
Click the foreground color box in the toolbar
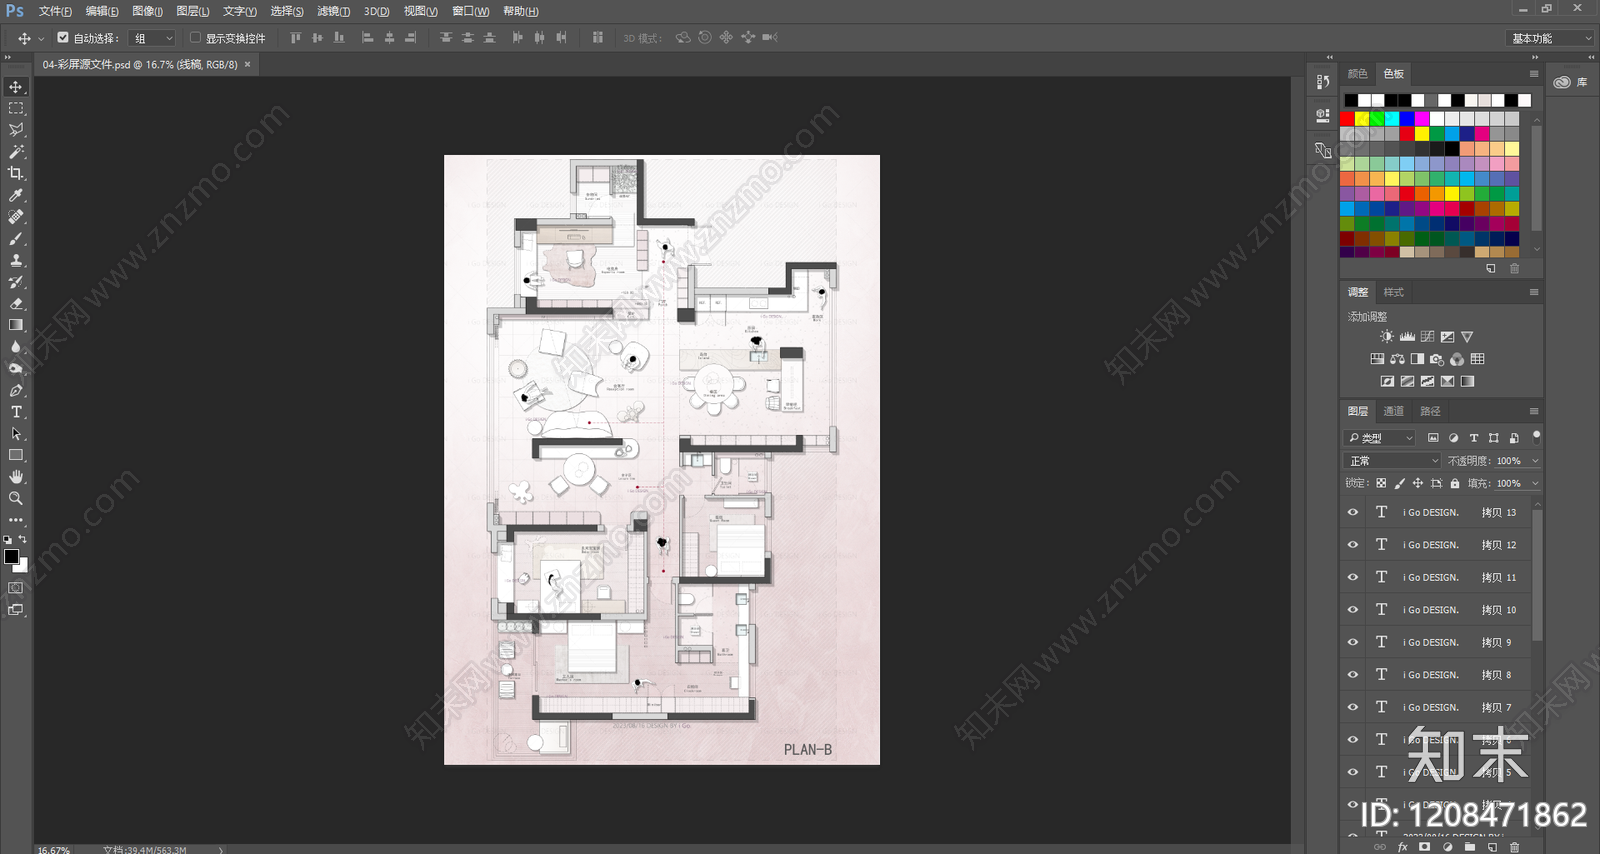click(11, 556)
